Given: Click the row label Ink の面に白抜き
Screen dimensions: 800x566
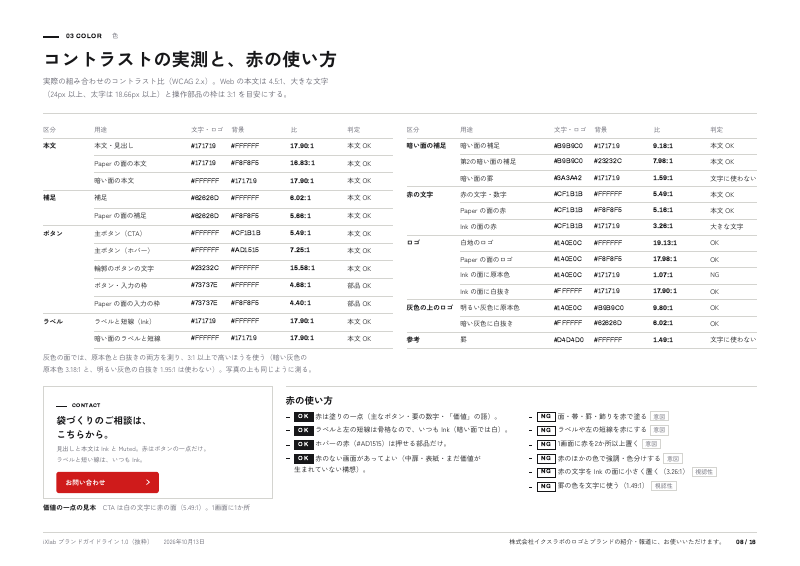Looking at the screenshot, I should (x=485, y=291).
